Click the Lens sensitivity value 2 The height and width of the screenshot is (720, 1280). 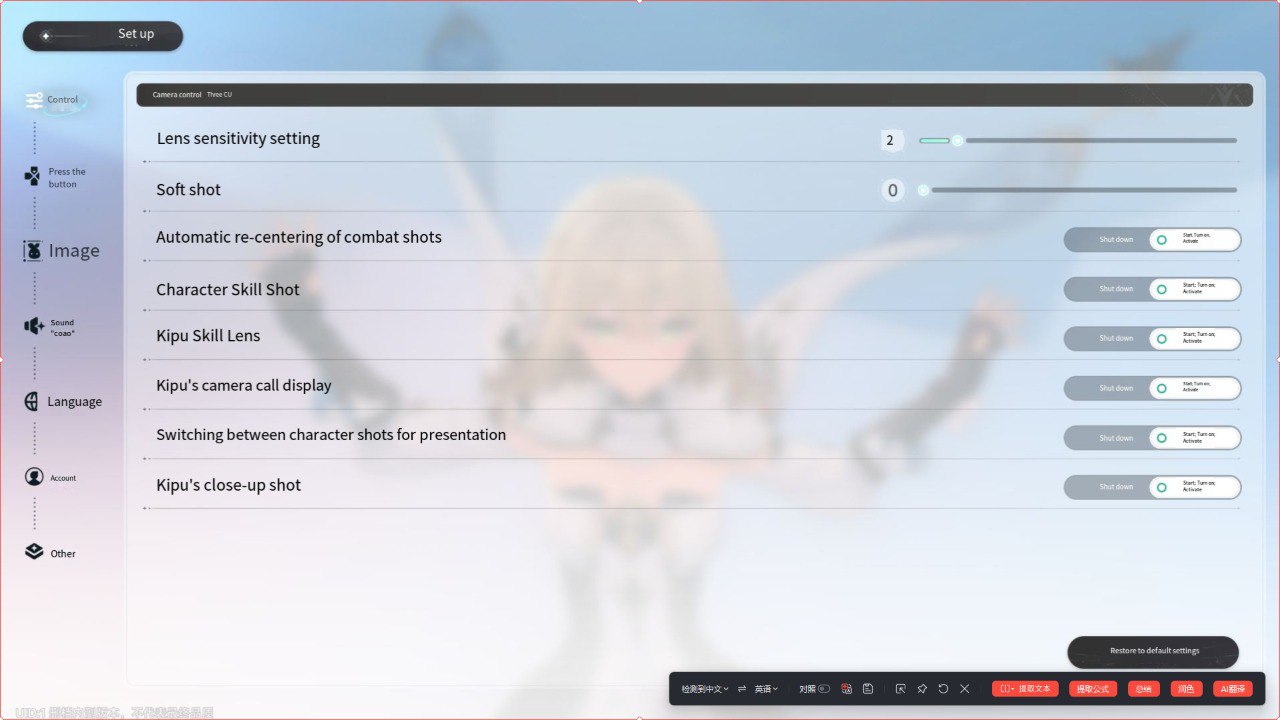(890, 141)
